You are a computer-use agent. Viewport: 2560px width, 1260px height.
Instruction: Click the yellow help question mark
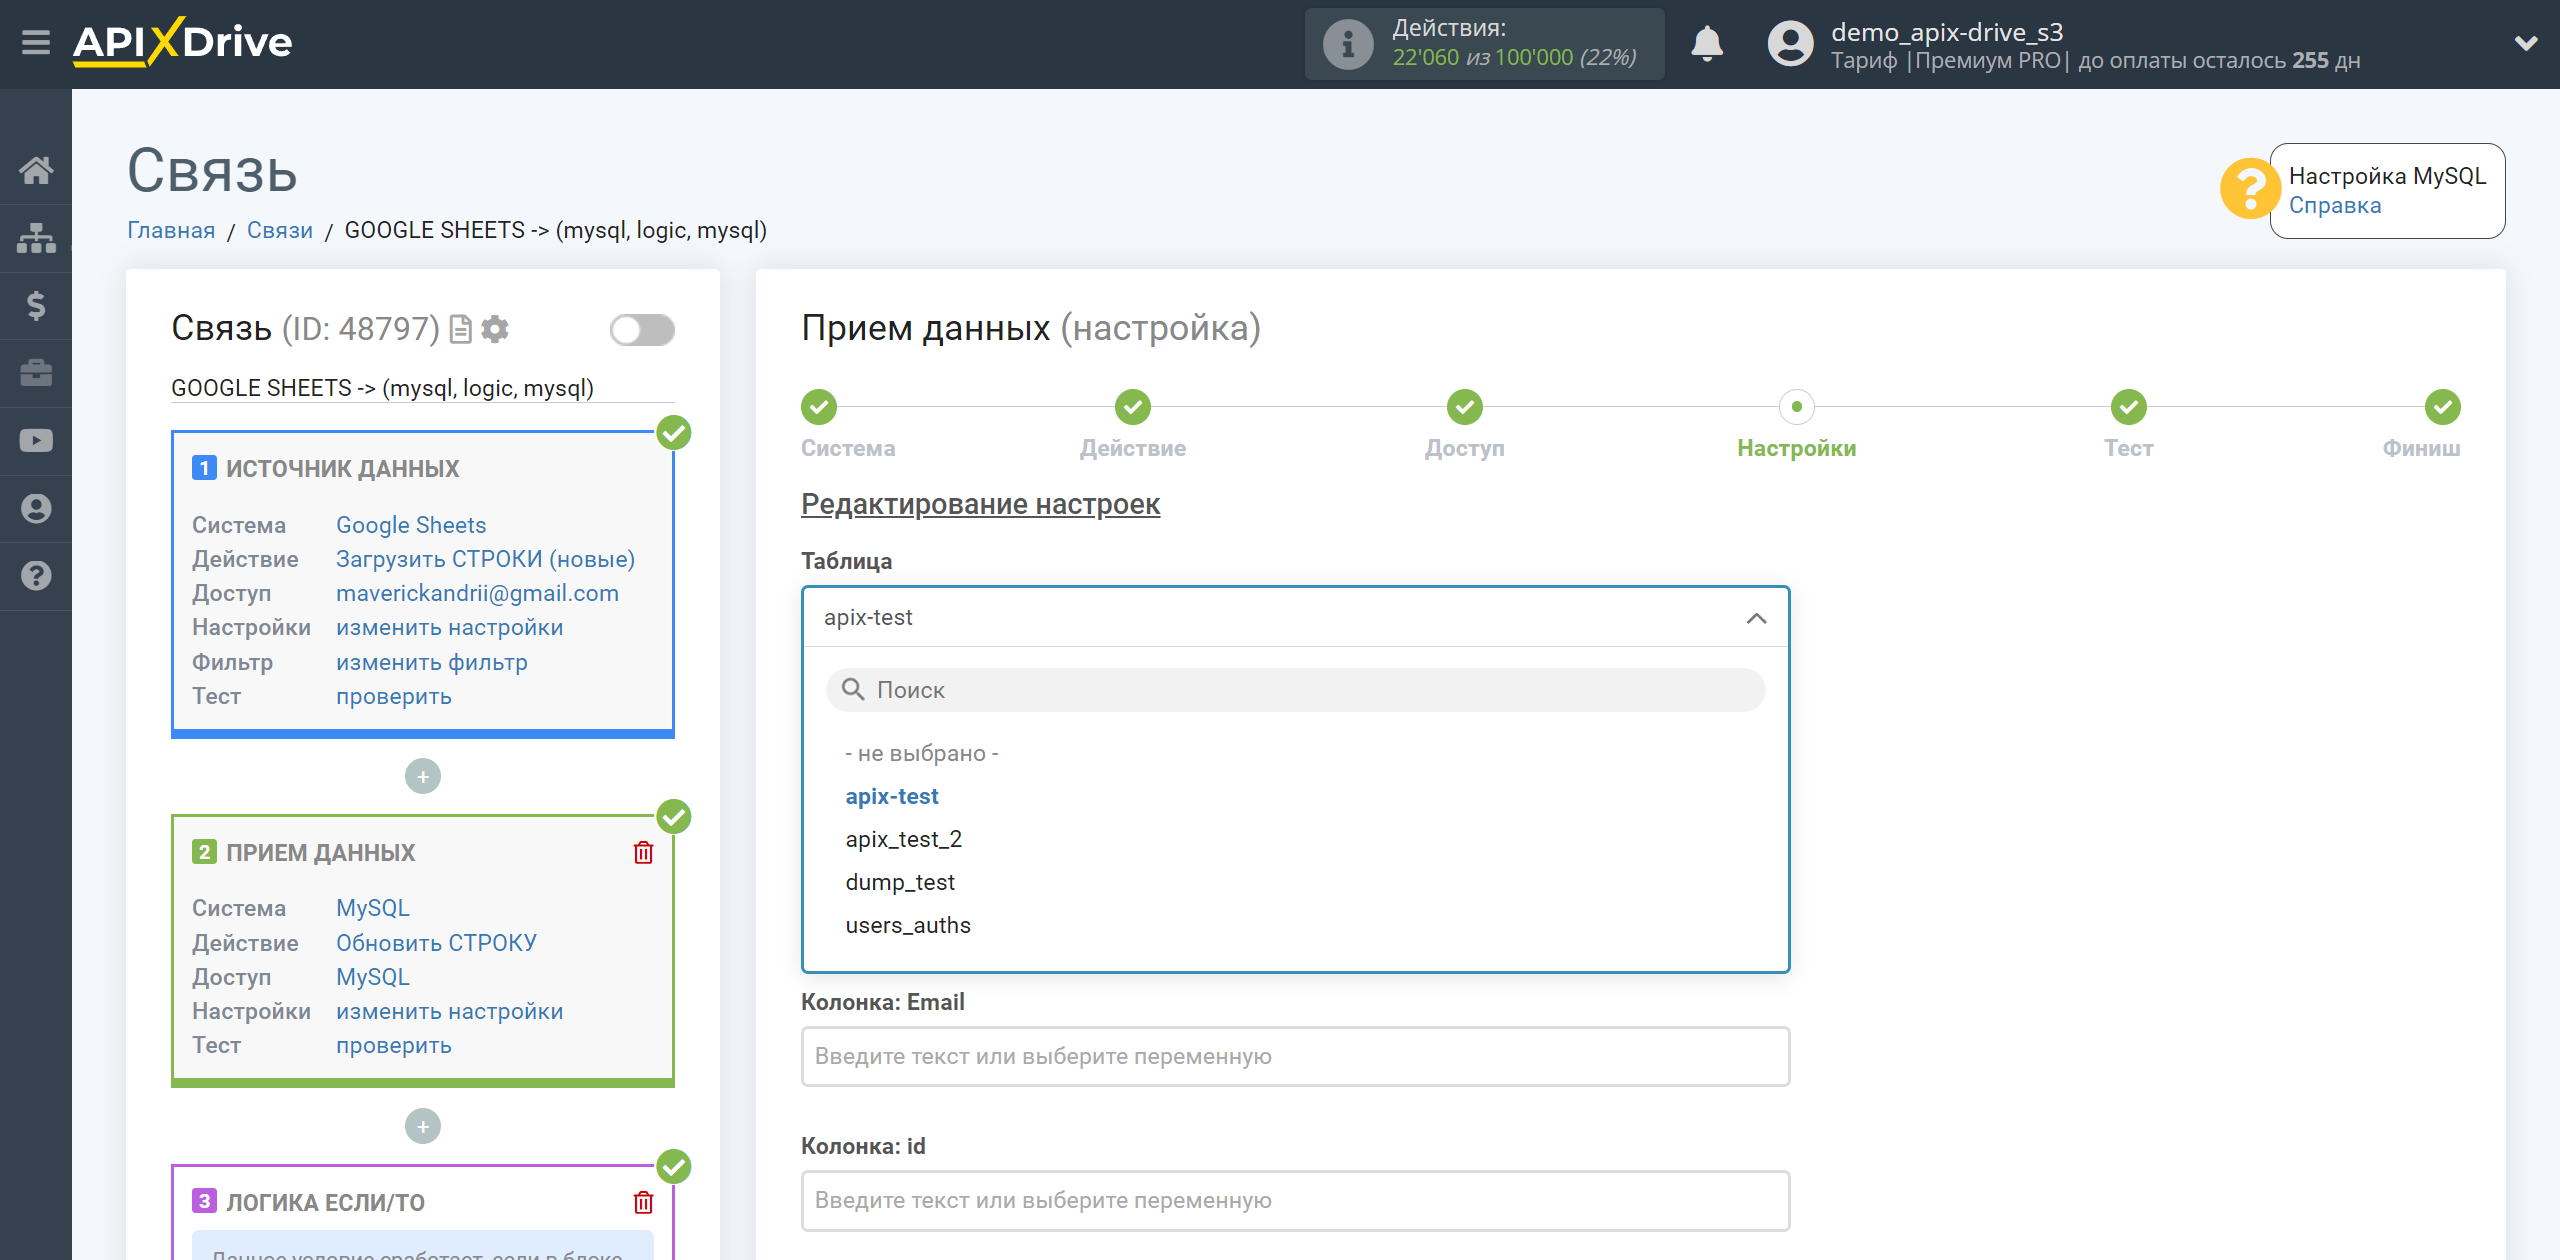2250,189
